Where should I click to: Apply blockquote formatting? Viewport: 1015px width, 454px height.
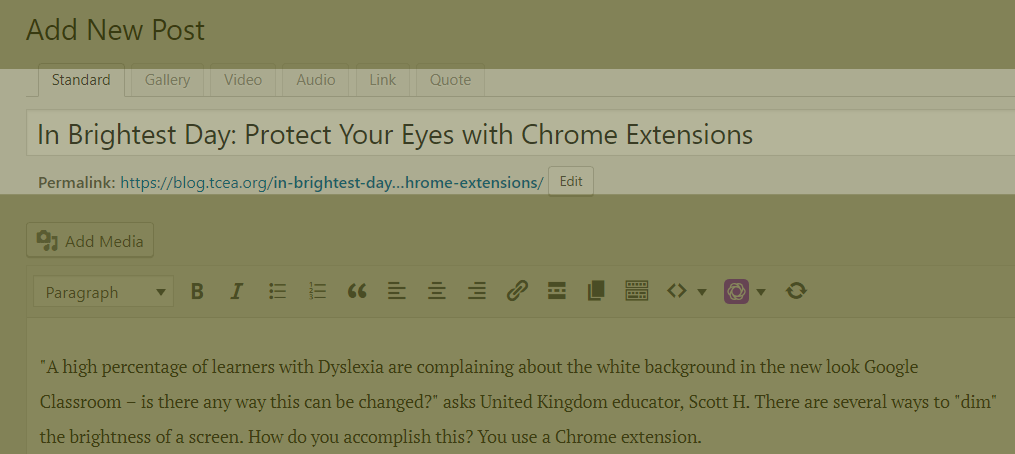[357, 291]
